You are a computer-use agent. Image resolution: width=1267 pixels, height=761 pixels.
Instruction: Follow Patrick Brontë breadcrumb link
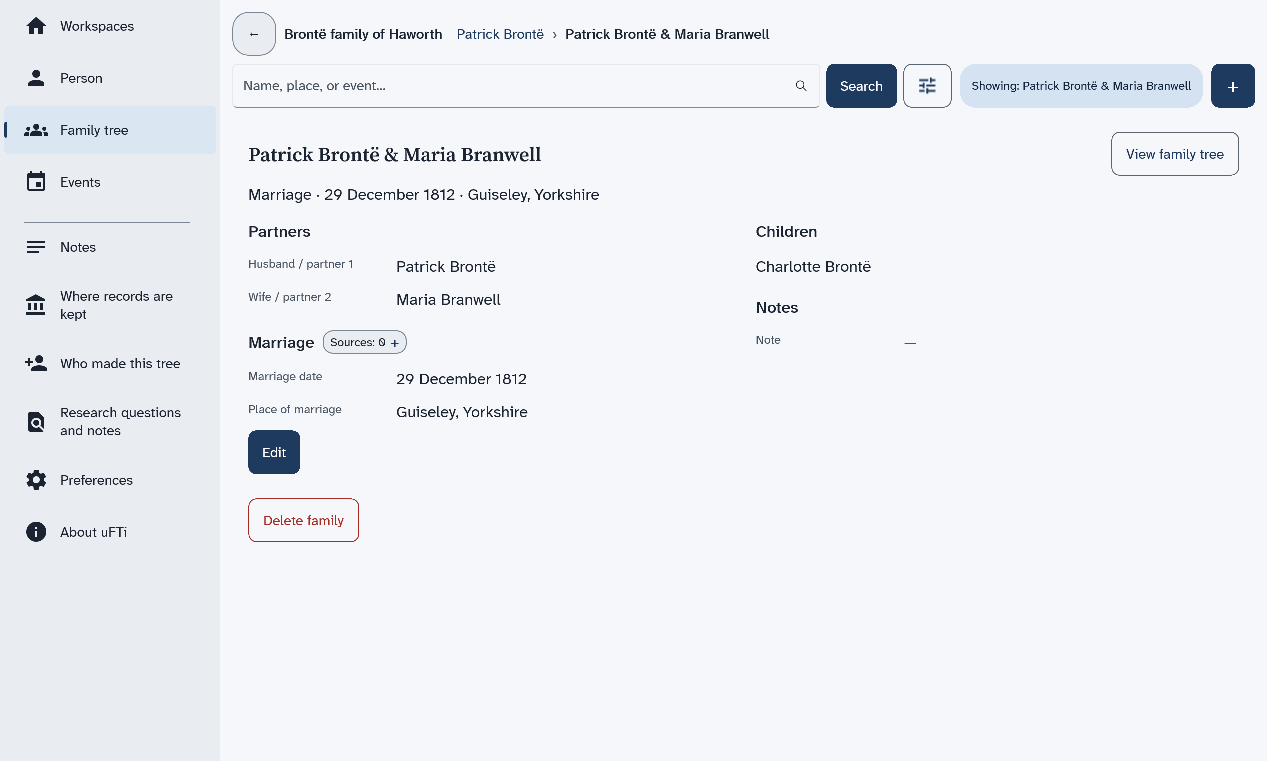pyautogui.click(x=500, y=34)
